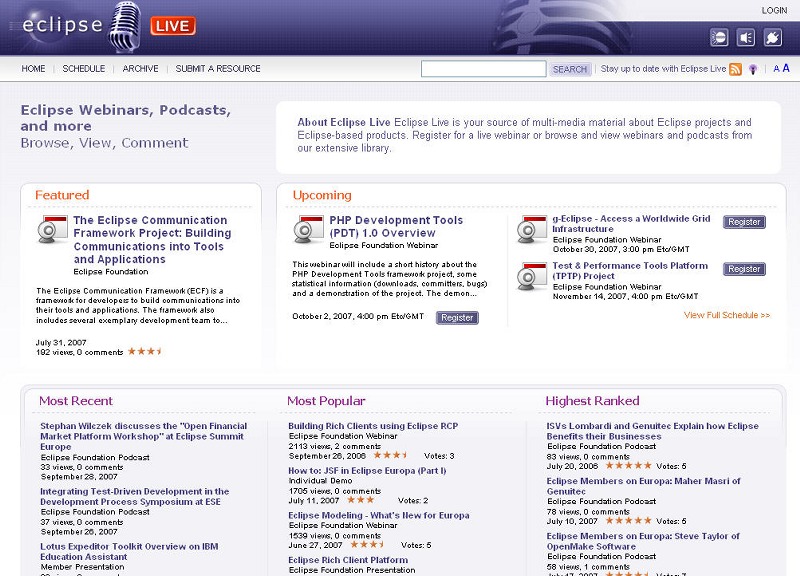
Task: Open Eclipse Communication Framework Project title
Action: coord(152,240)
